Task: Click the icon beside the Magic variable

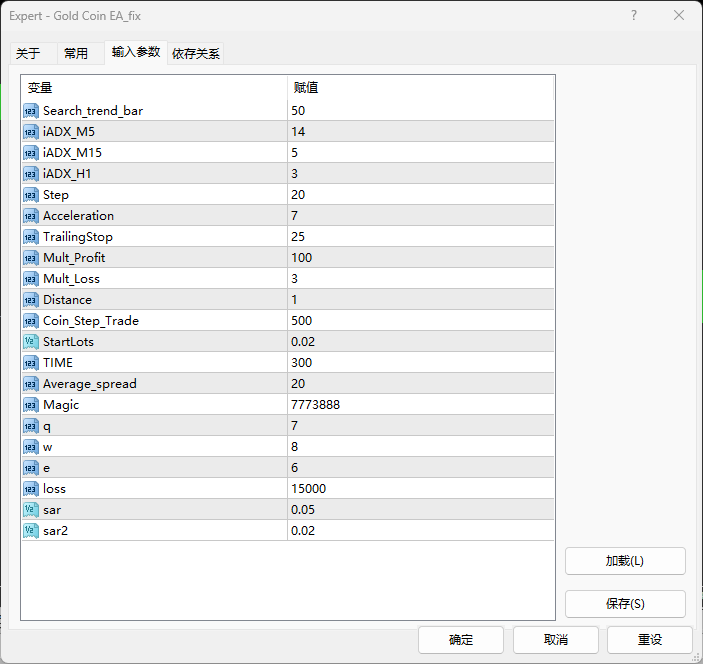Action: click(x=31, y=405)
